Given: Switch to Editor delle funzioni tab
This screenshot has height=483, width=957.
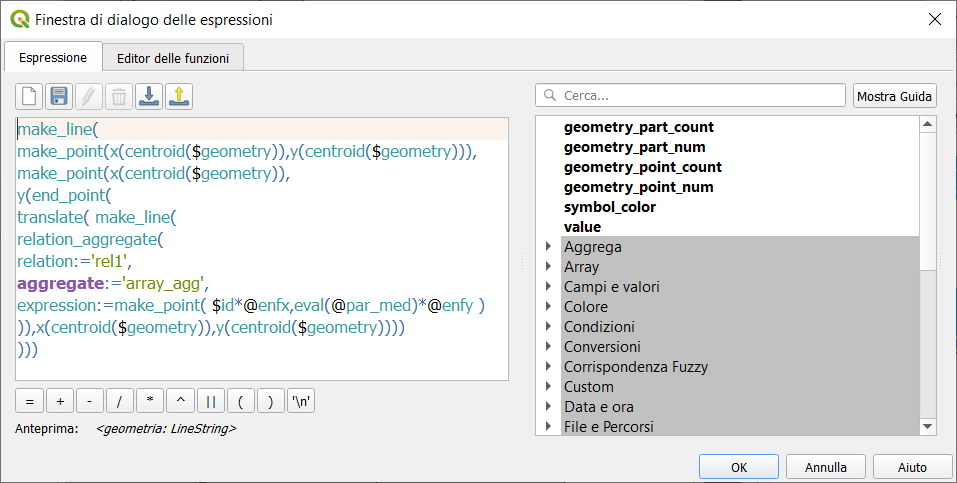Looking at the screenshot, I should pyautogui.click(x=172, y=58).
